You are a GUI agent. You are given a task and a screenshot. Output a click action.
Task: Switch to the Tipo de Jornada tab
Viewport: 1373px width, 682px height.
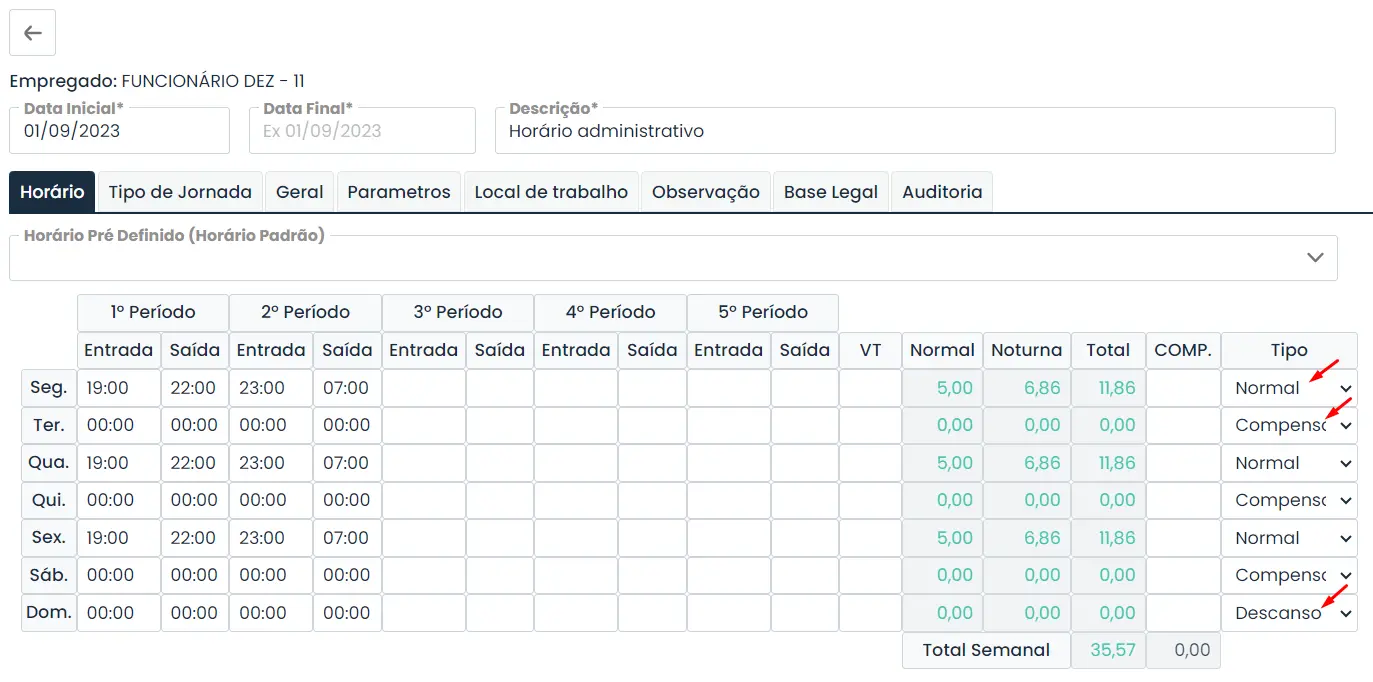(180, 192)
